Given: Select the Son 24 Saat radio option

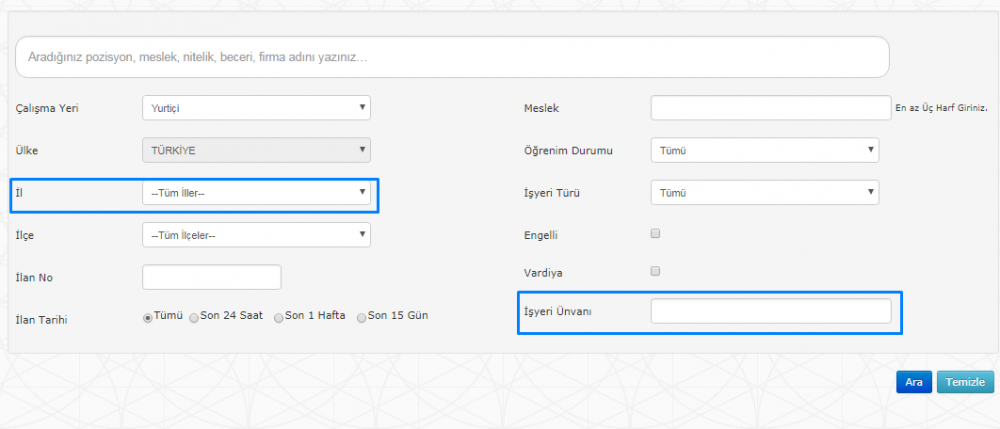Looking at the screenshot, I should click(194, 318).
